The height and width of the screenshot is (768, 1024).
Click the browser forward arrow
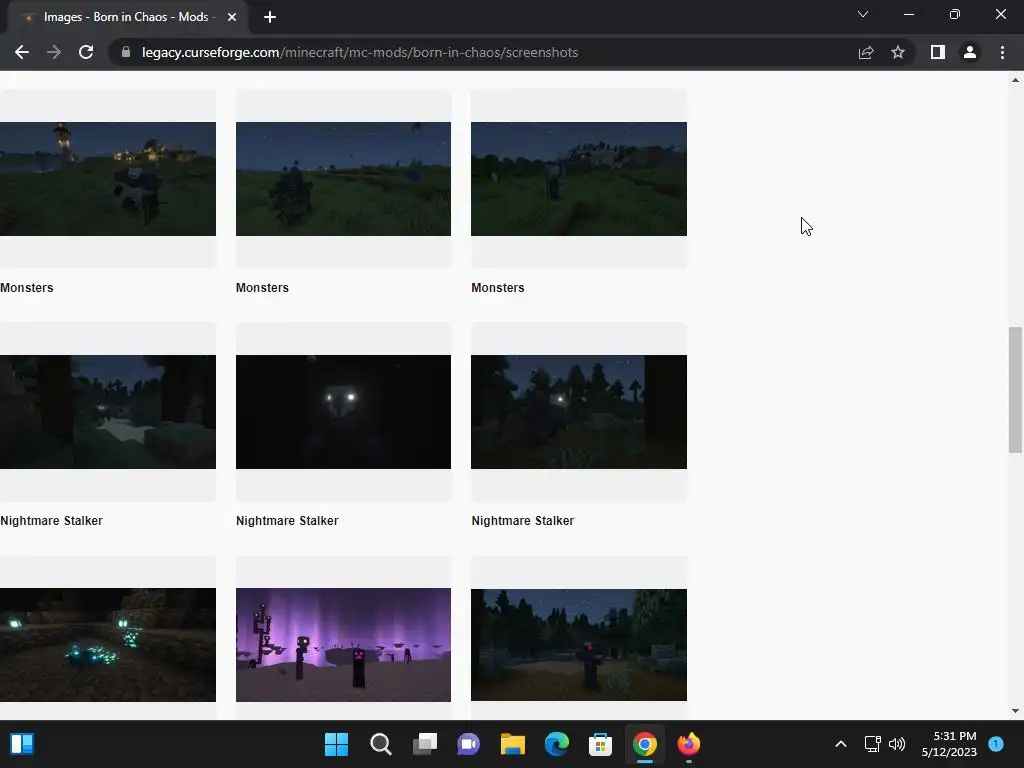click(54, 52)
